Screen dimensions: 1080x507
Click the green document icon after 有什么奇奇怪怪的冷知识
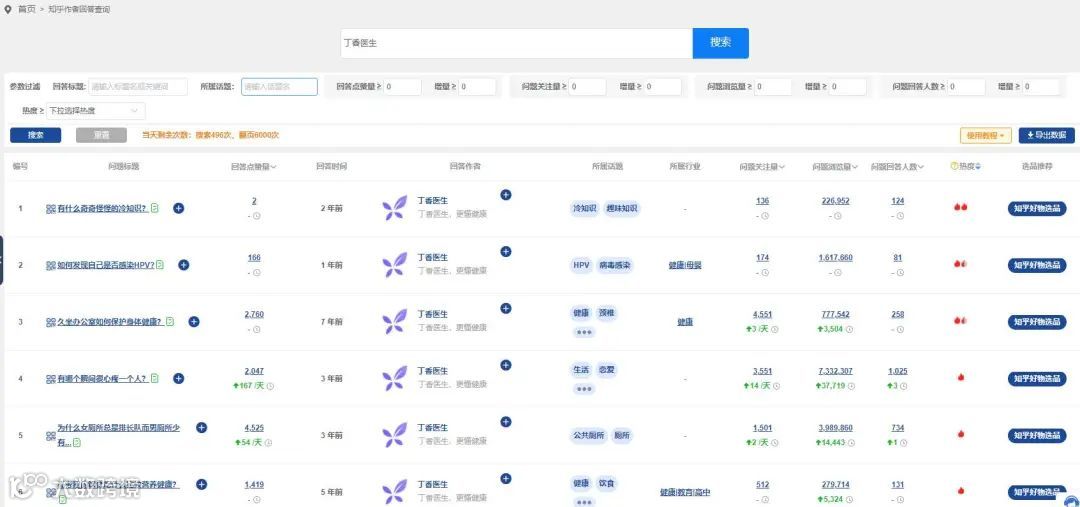click(155, 208)
